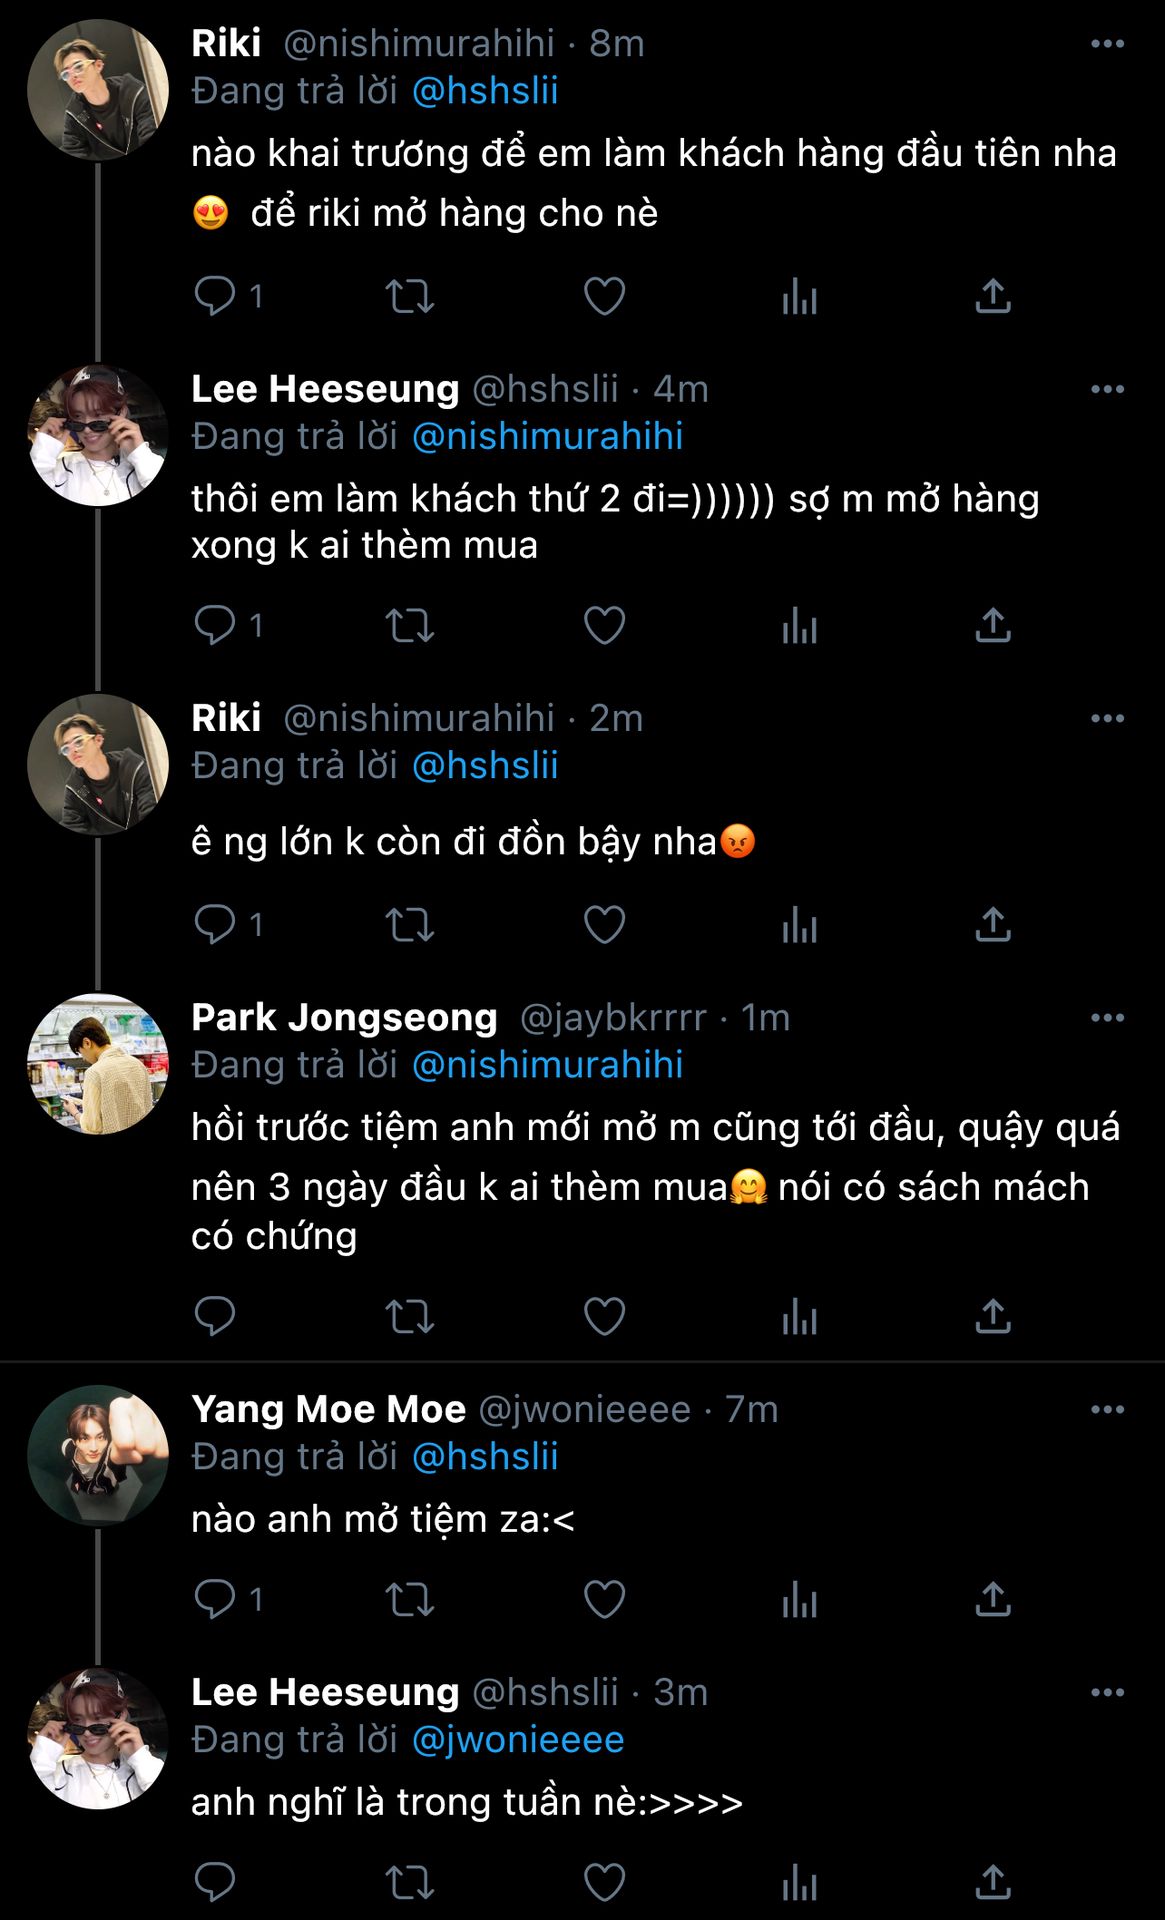
Task: Retweet Park Jongseong's tweet
Action: click(410, 1316)
